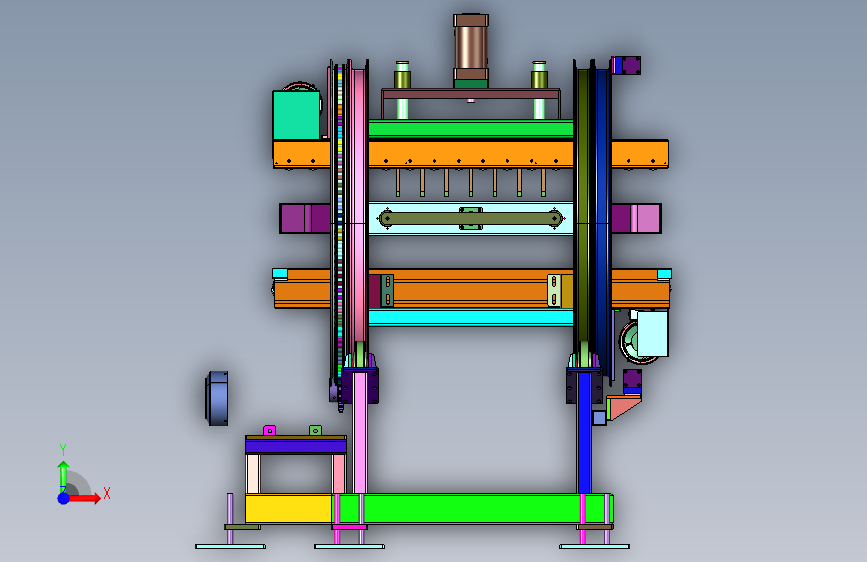Pick the purple block at top right corner

pyautogui.click(x=631, y=65)
